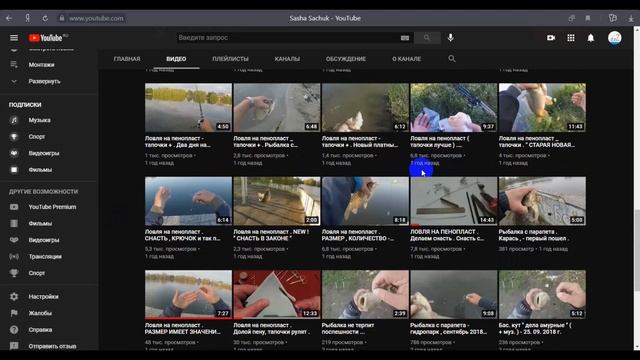This screenshot has width=640, height=360.
Task: Search within the channel using magnifier icon
Action: point(452,59)
